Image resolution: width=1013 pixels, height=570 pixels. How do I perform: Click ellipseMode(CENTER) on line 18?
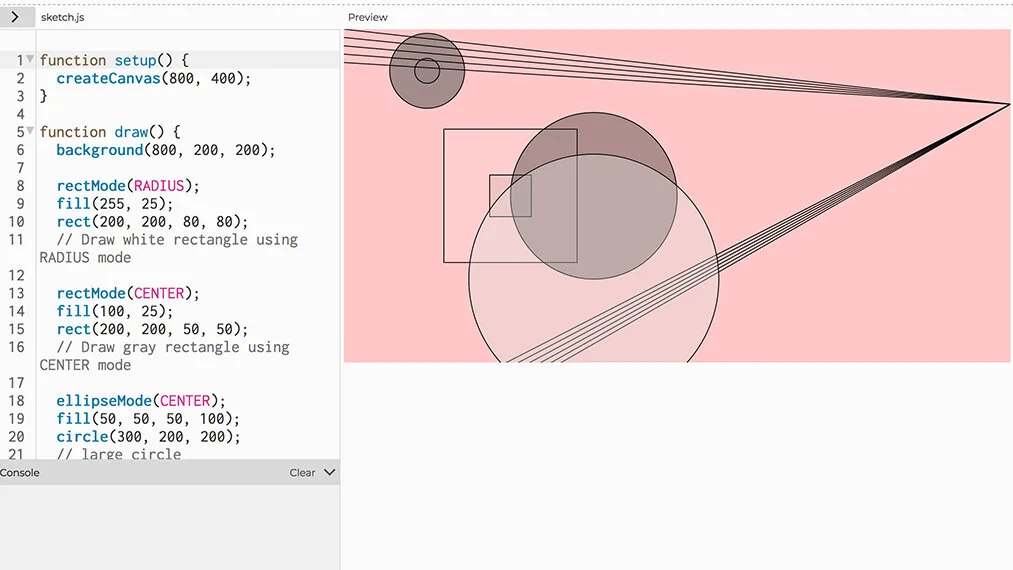(141, 401)
